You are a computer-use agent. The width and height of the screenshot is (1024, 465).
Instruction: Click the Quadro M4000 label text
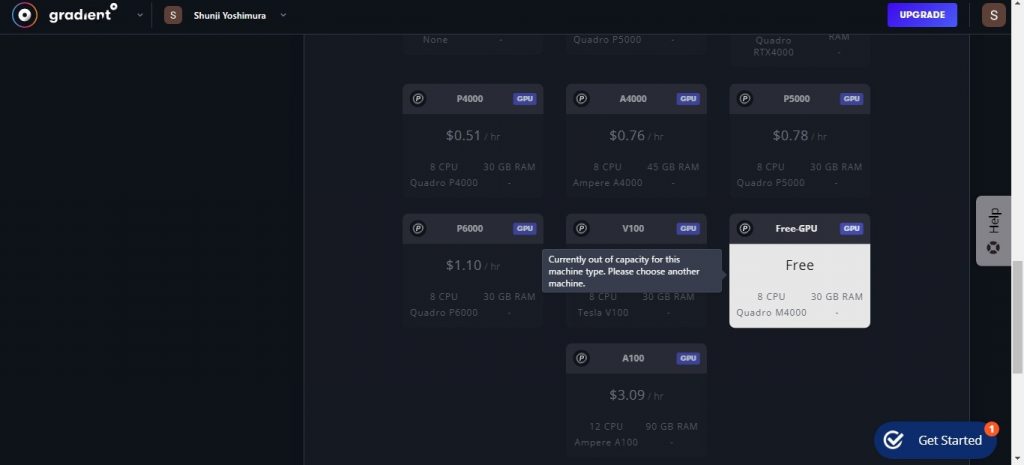point(771,313)
